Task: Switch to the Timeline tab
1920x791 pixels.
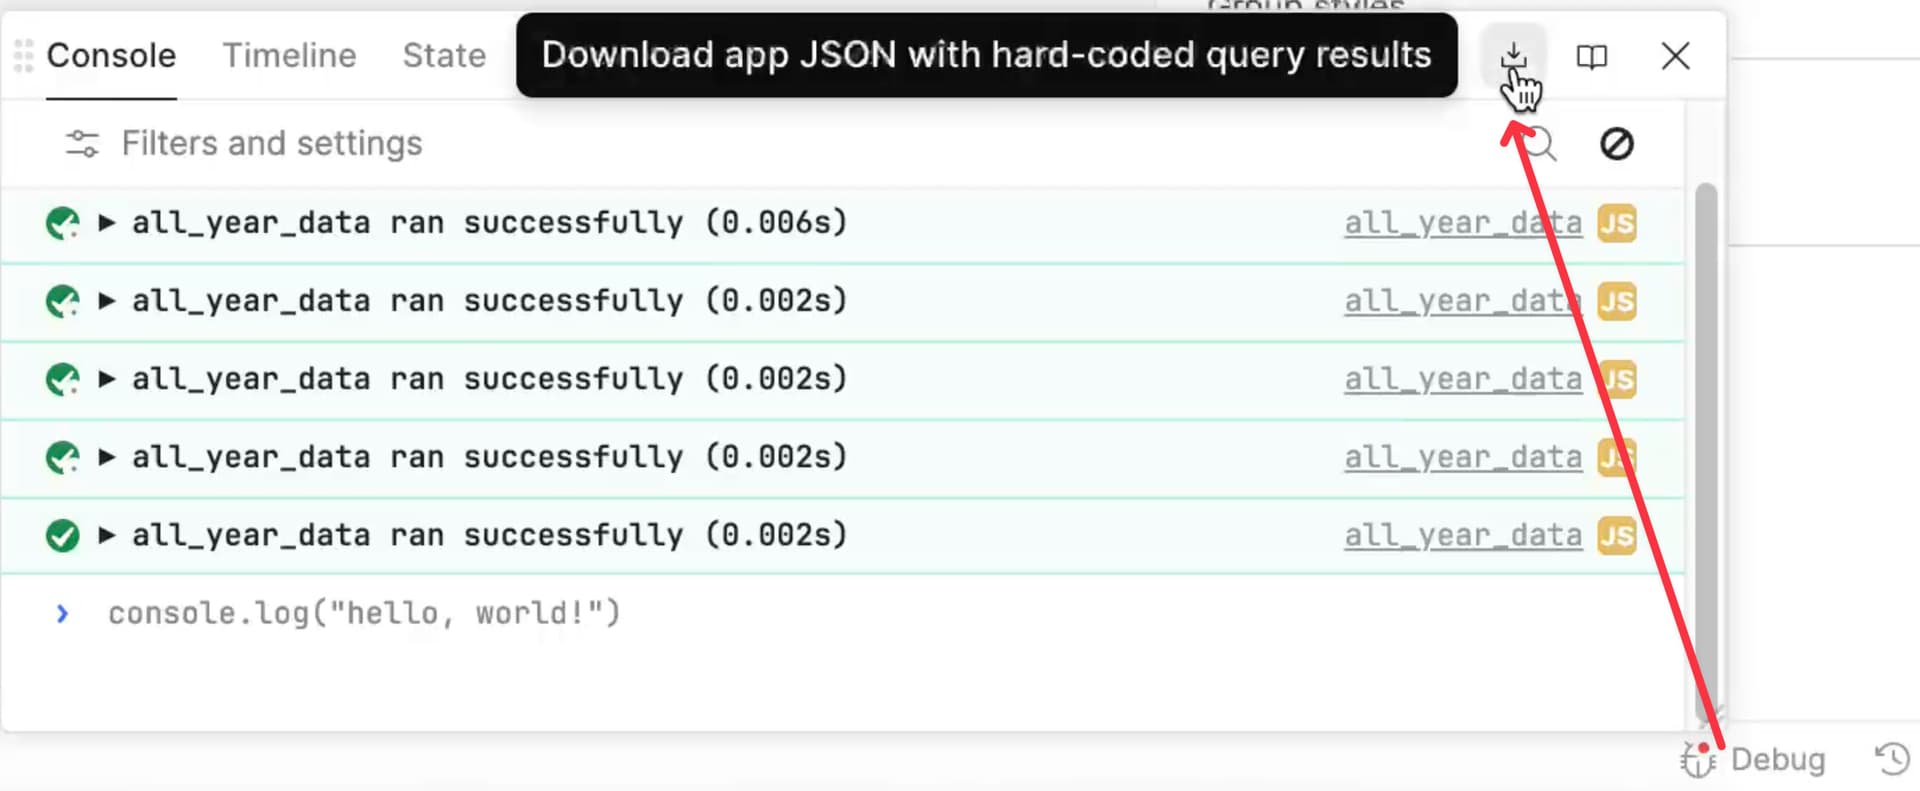Action: 289,56
